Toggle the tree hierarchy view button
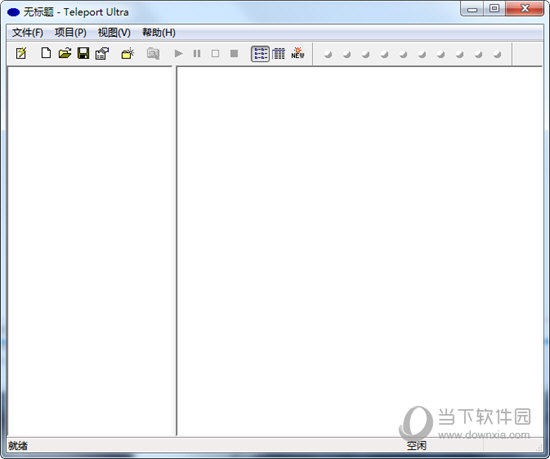This screenshot has width=550, height=459. click(260, 54)
